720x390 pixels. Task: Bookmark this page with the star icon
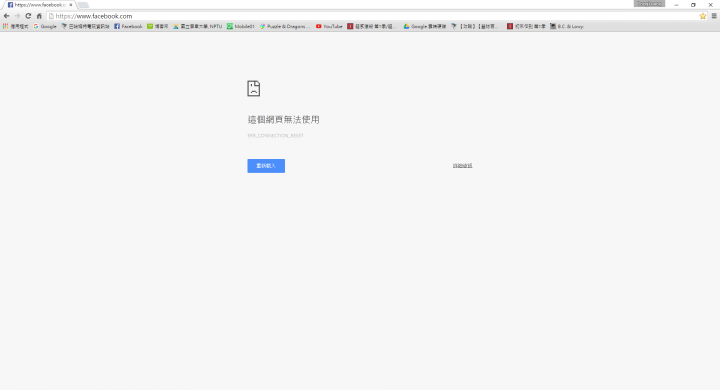tap(703, 16)
